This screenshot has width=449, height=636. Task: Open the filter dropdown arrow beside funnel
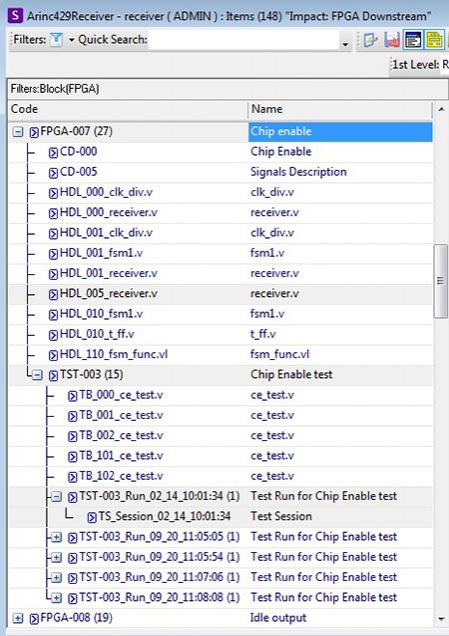[x=71, y=40]
